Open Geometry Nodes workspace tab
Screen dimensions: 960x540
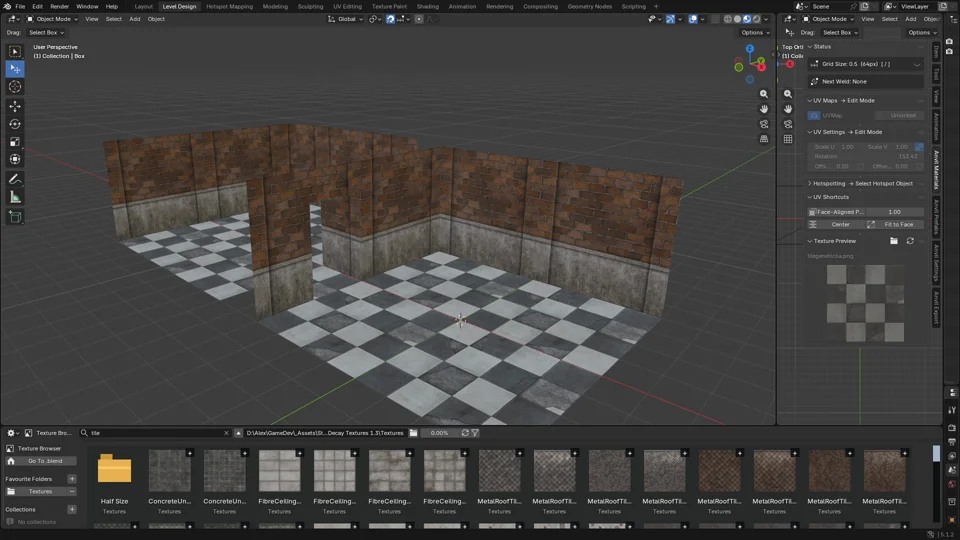tap(590, 6)
